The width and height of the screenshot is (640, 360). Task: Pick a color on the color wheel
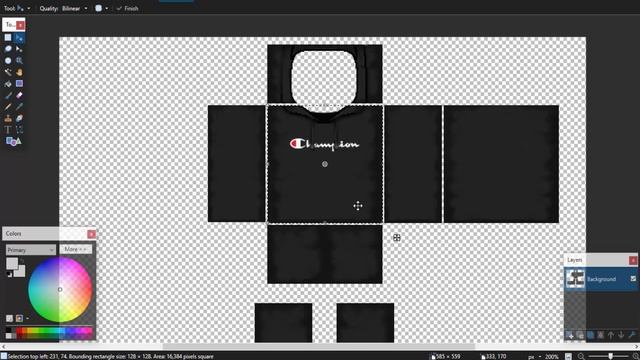pos(60,289)
